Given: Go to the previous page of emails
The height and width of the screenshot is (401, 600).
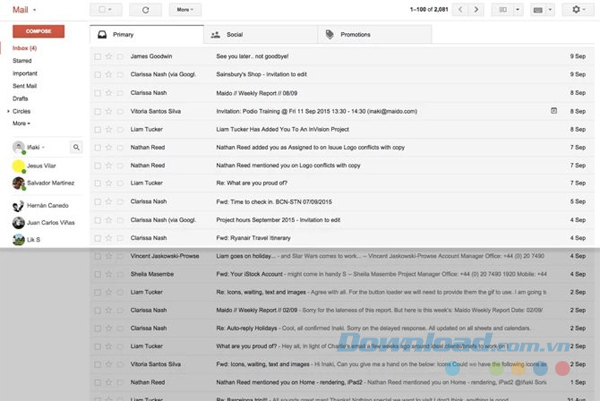Looking at the screenshot, I should coord(460,10).
